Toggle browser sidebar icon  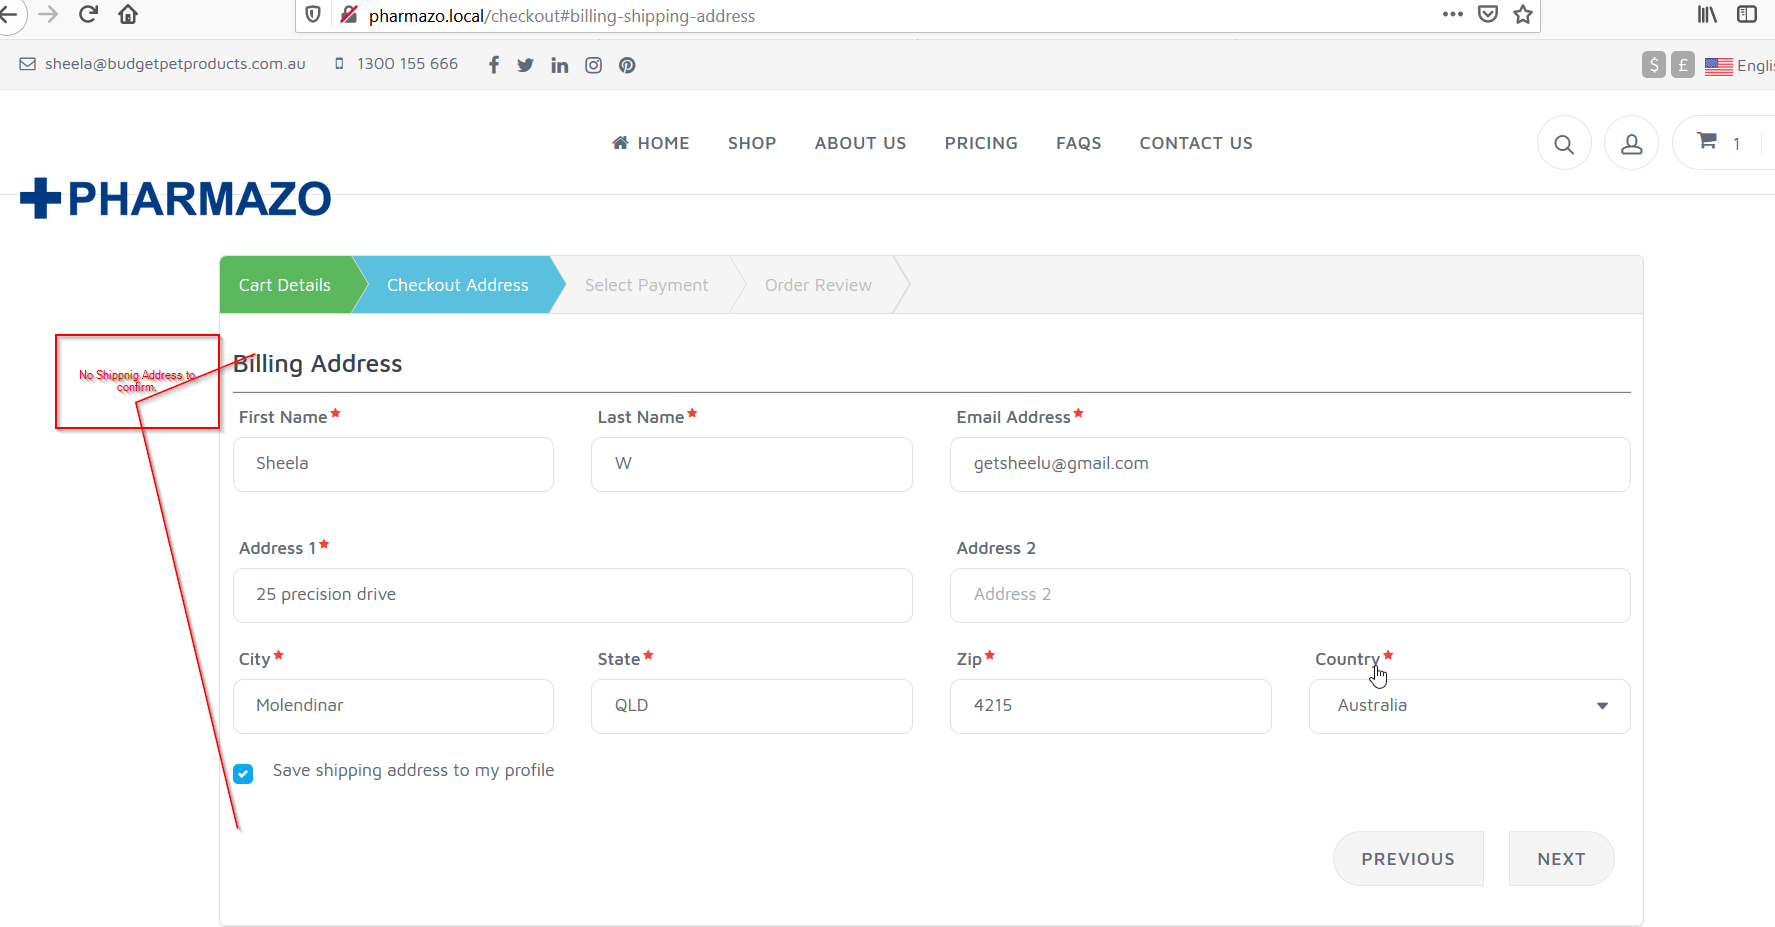1747,14
